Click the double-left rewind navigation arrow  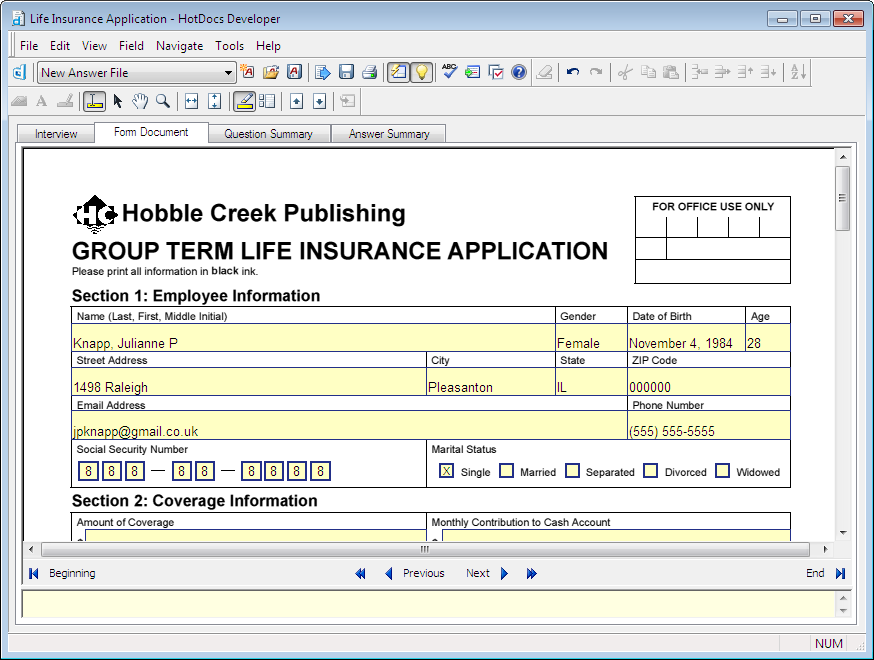361,573
